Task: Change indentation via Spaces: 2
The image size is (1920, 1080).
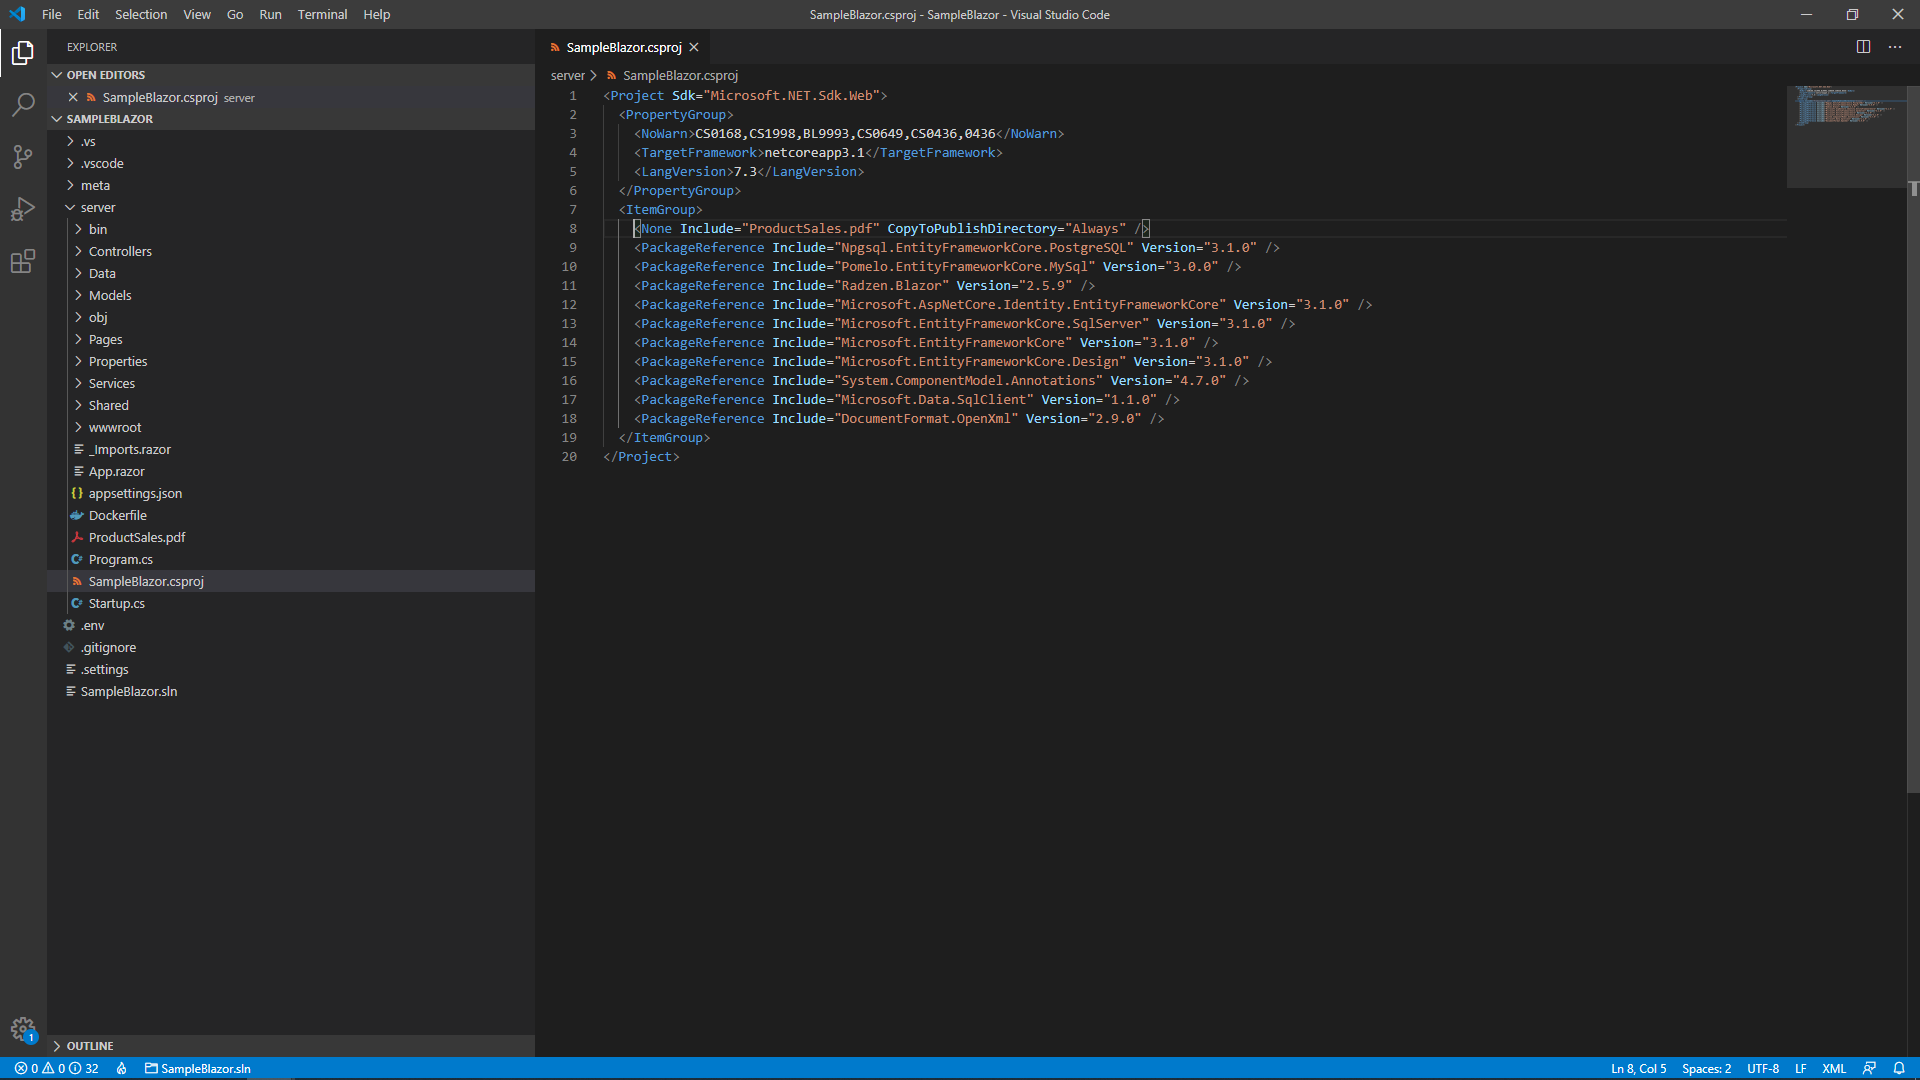Action: click(x=1706, y=1068)
